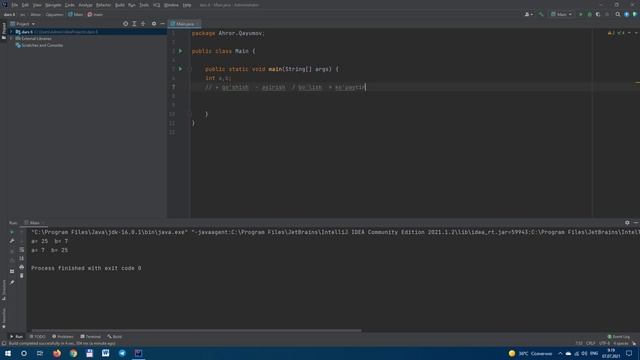Image resolution: width=640 pixels, height=360 pixels.
Task: Open Run panel gear settings
Action: click(627, 223)
